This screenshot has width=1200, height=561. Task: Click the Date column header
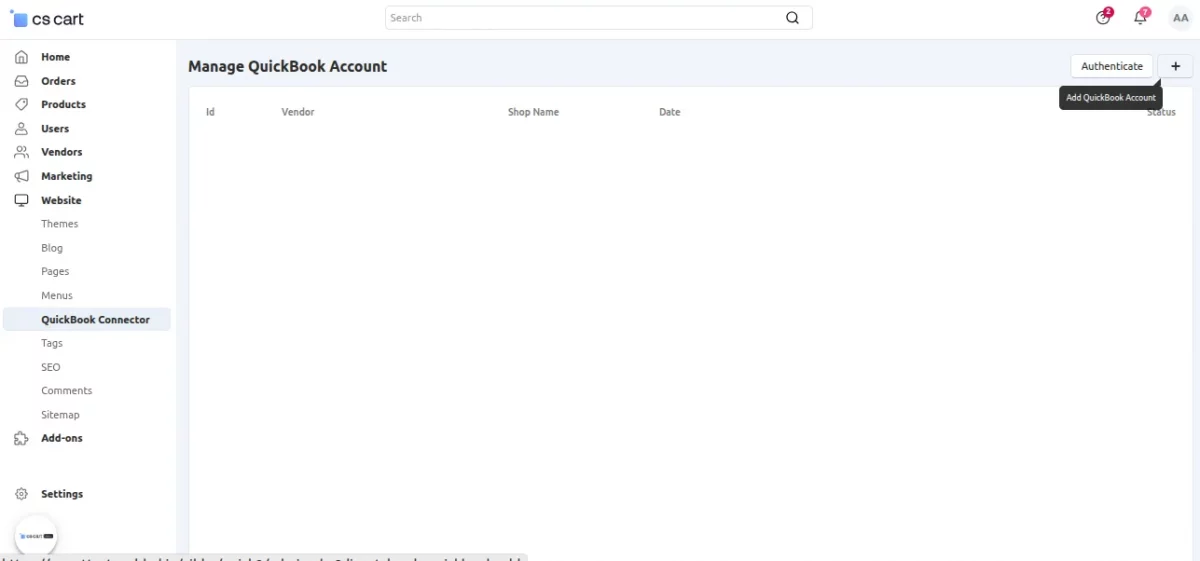[670, 112]
